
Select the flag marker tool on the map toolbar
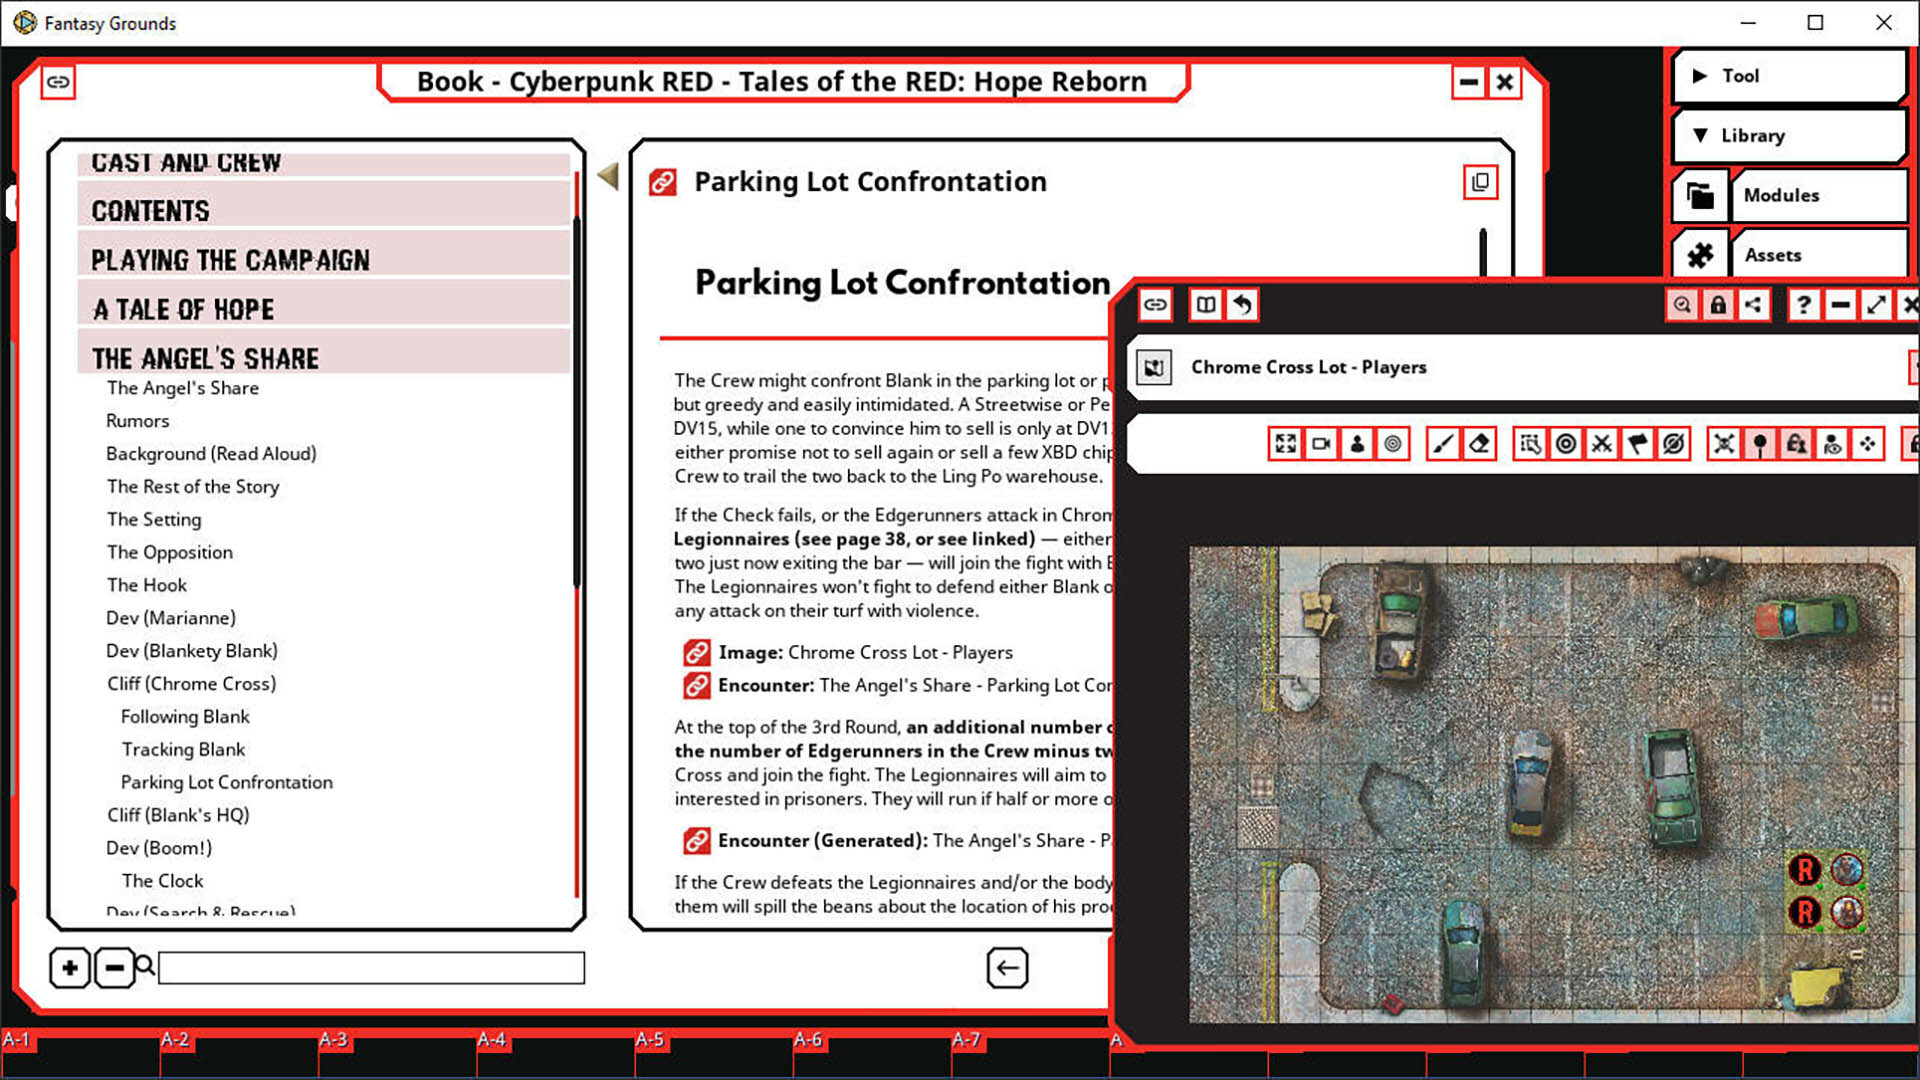[1637, 443]
